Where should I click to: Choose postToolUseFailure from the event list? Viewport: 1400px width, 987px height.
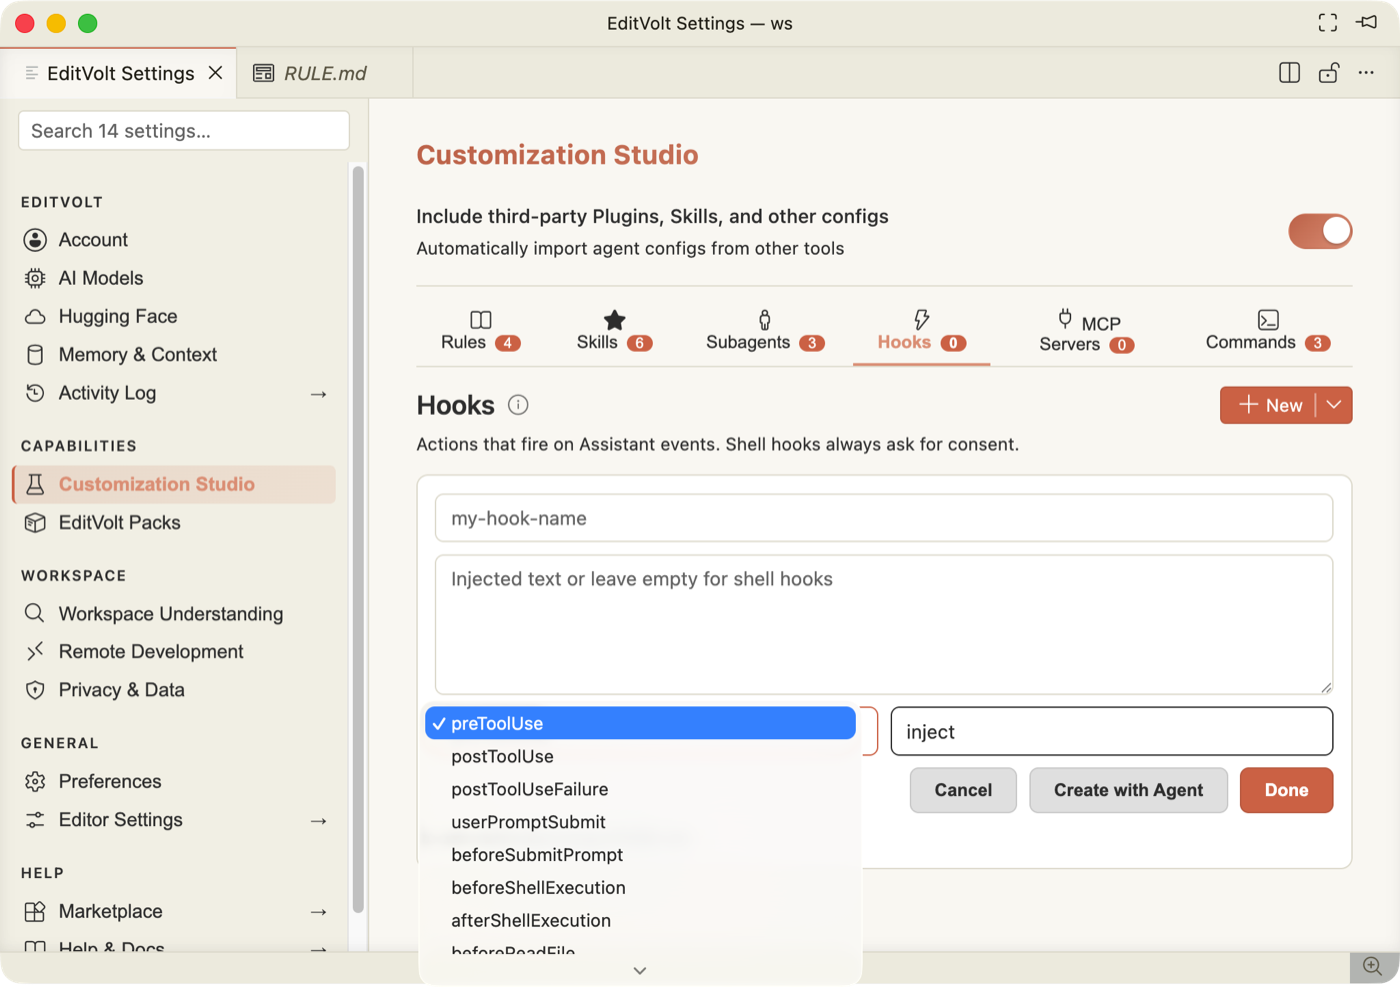[x=640, y=789]
